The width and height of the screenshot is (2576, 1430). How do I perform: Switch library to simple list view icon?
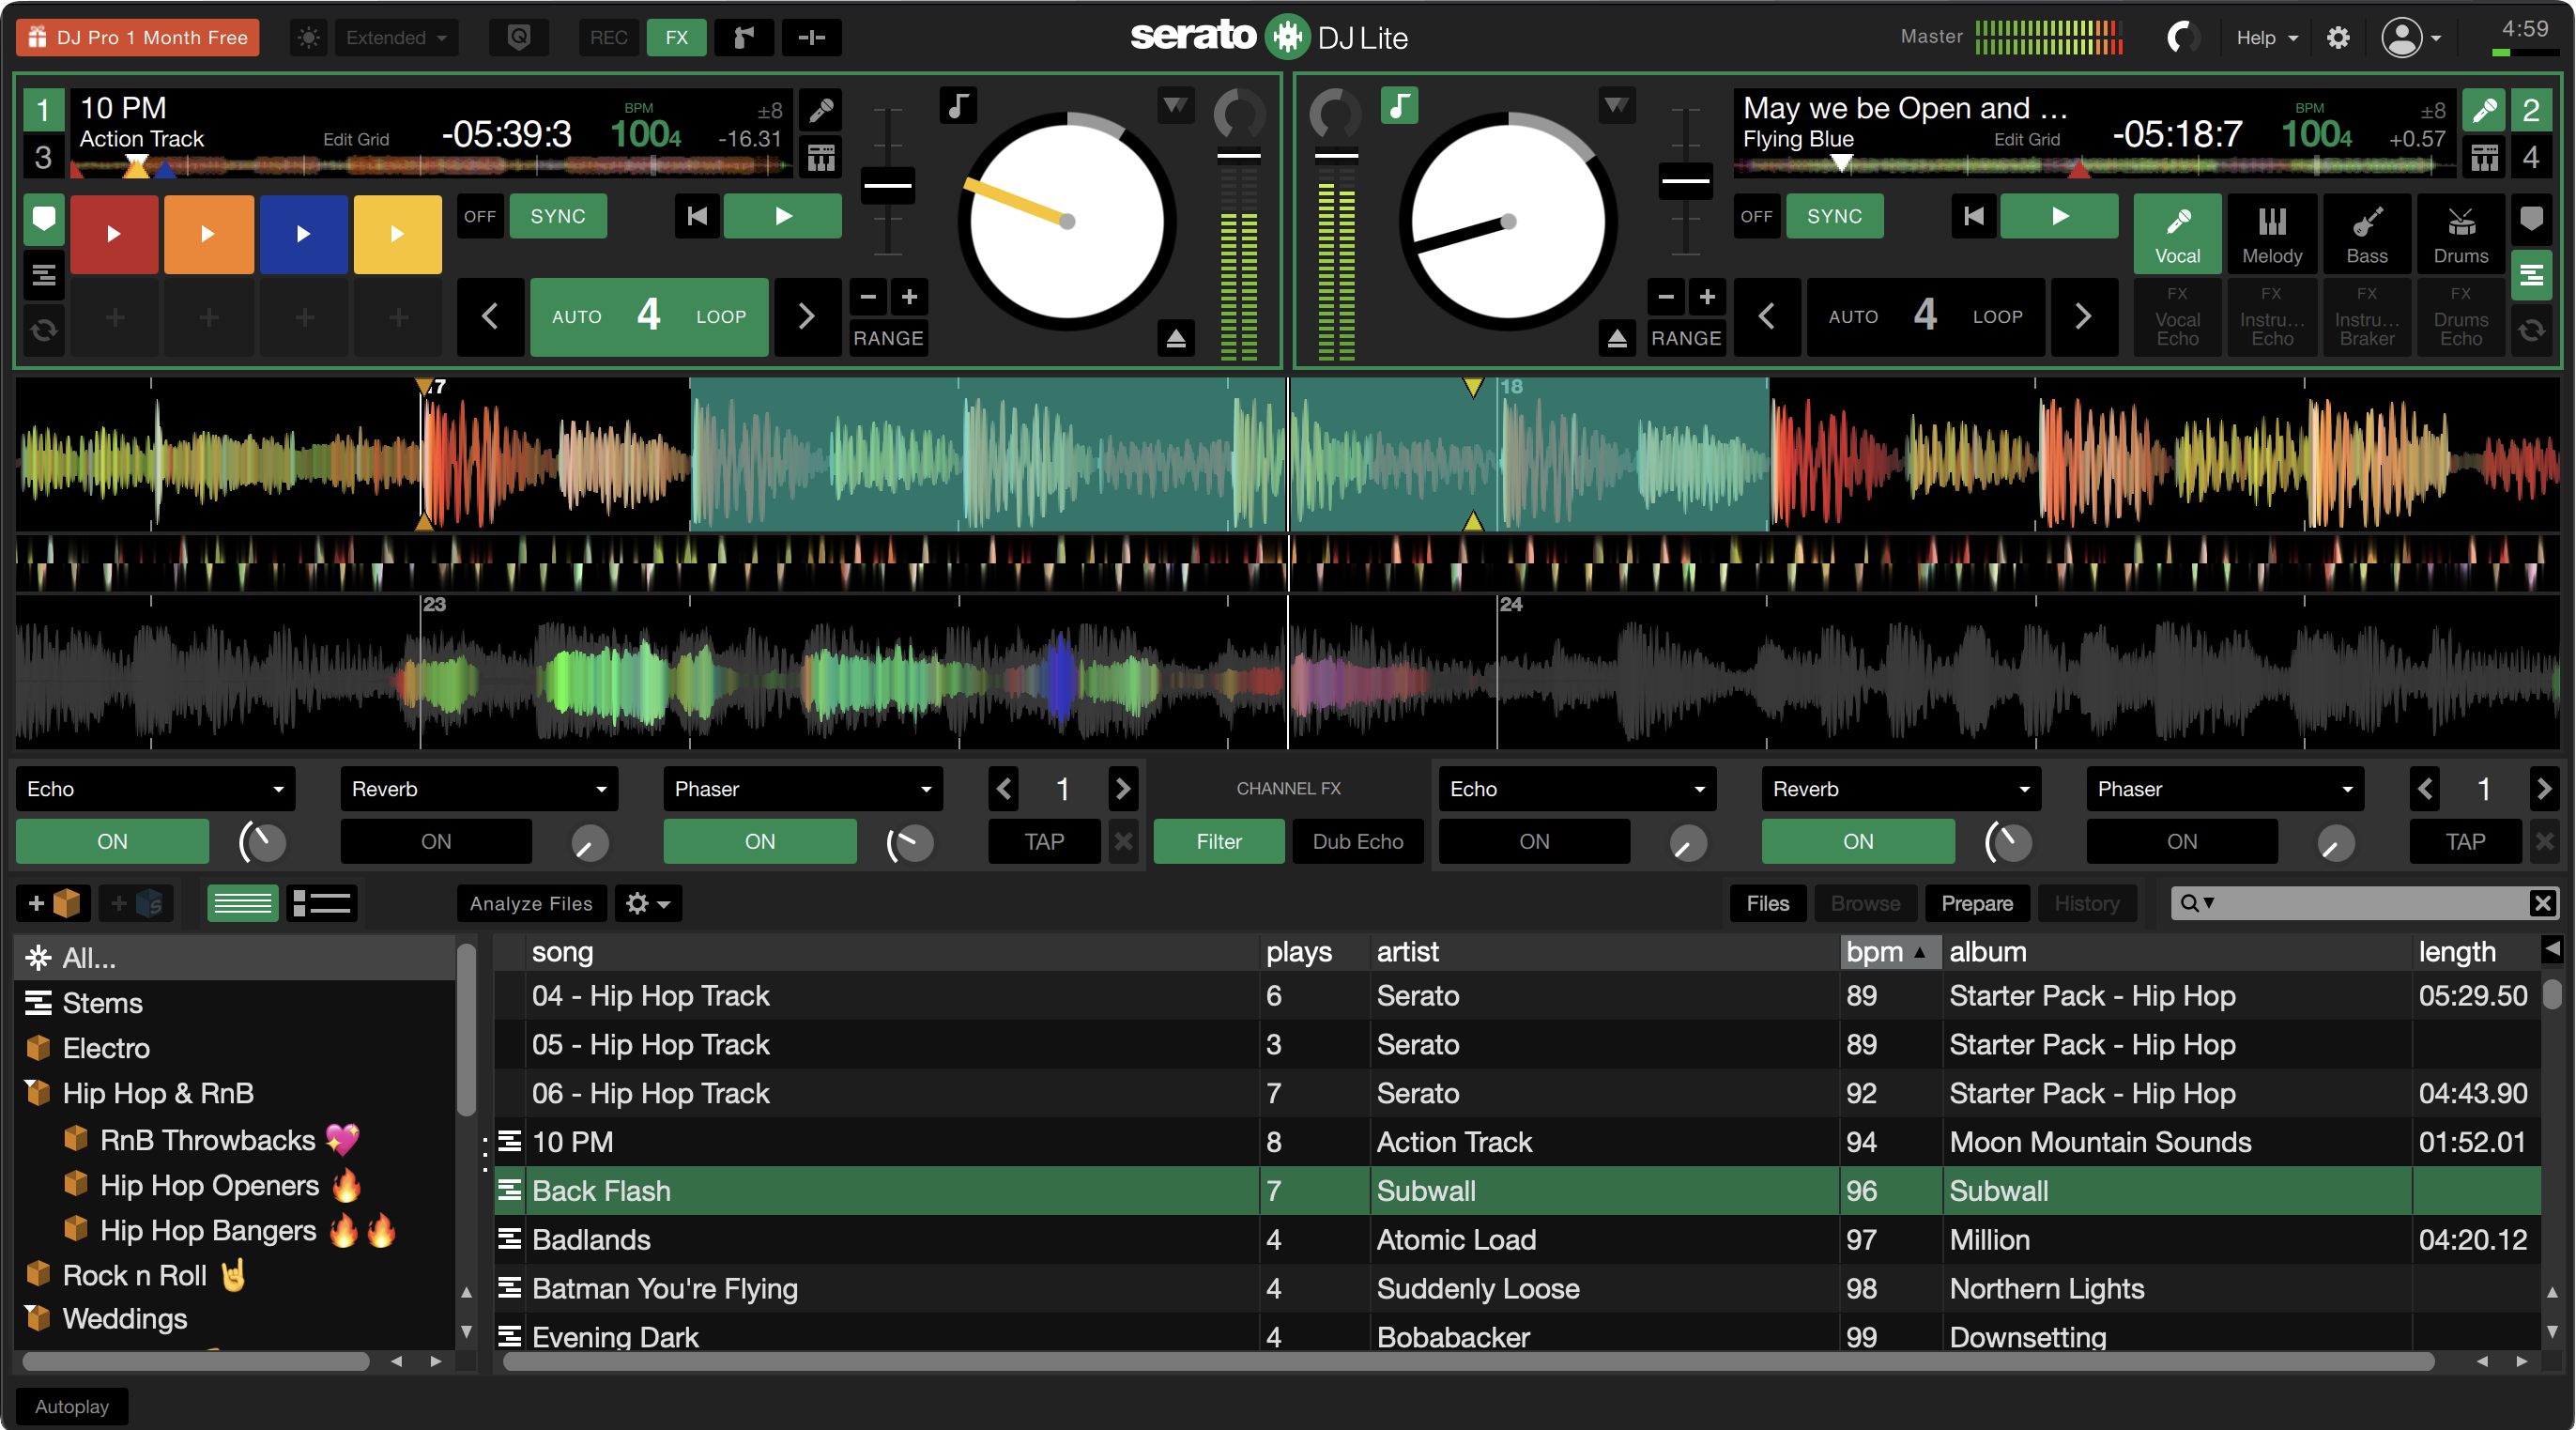click(x=243, y=904)
